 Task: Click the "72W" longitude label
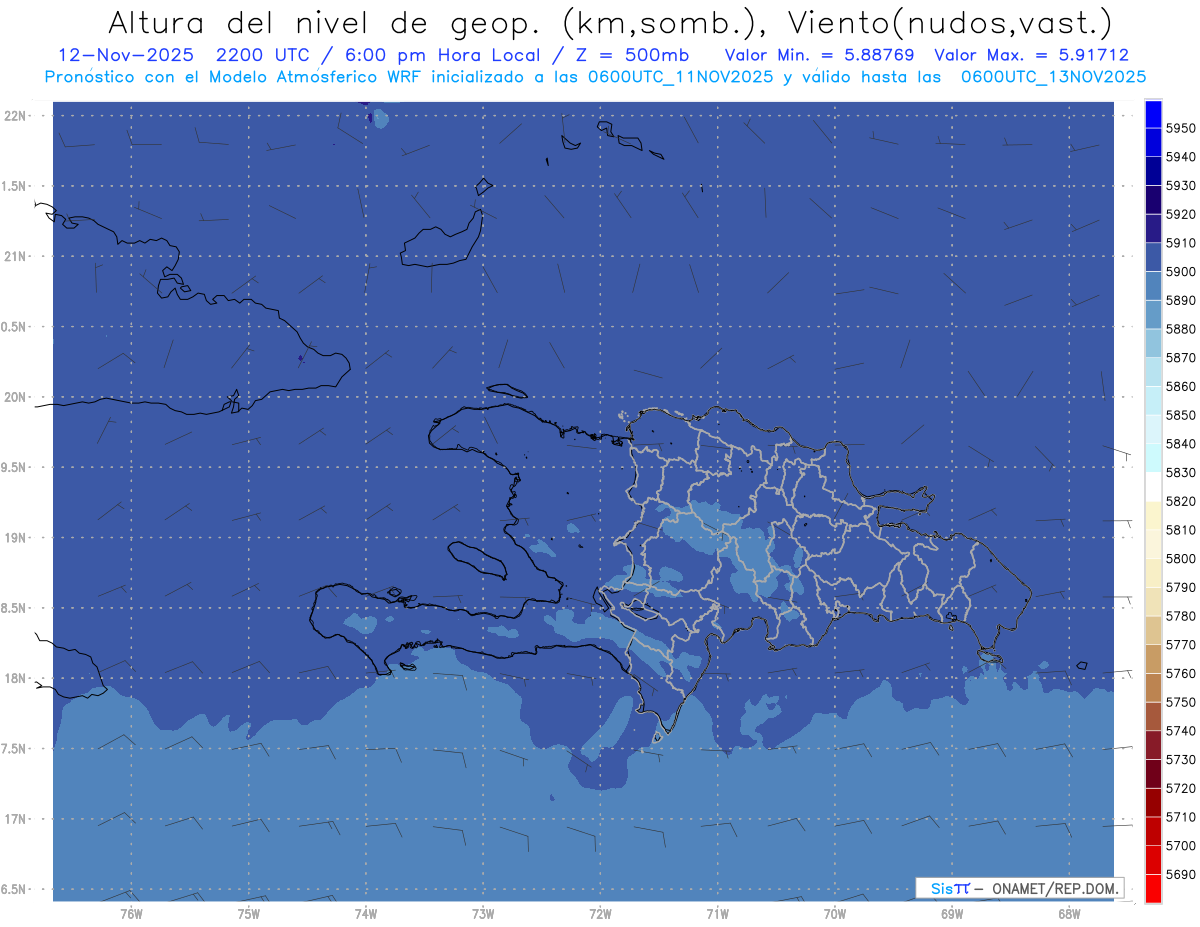600,912
